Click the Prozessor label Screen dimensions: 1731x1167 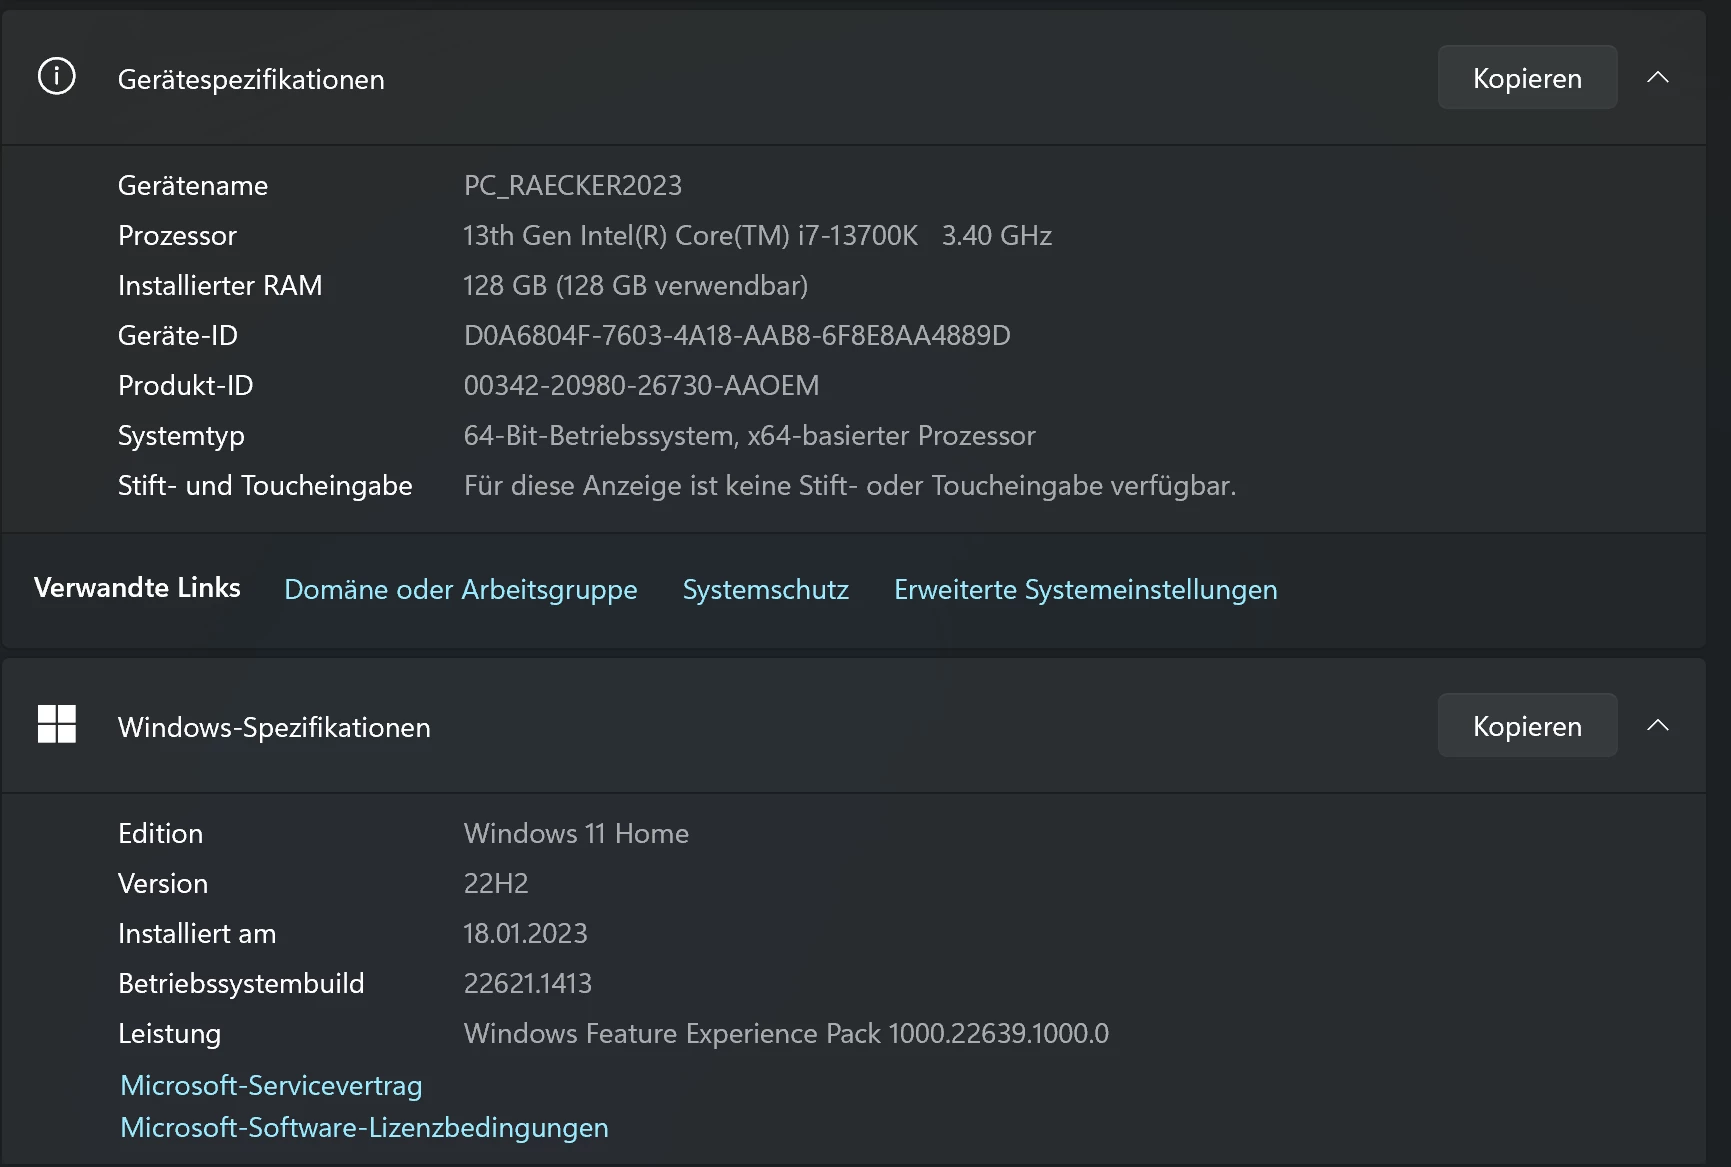tap(177, 235)
